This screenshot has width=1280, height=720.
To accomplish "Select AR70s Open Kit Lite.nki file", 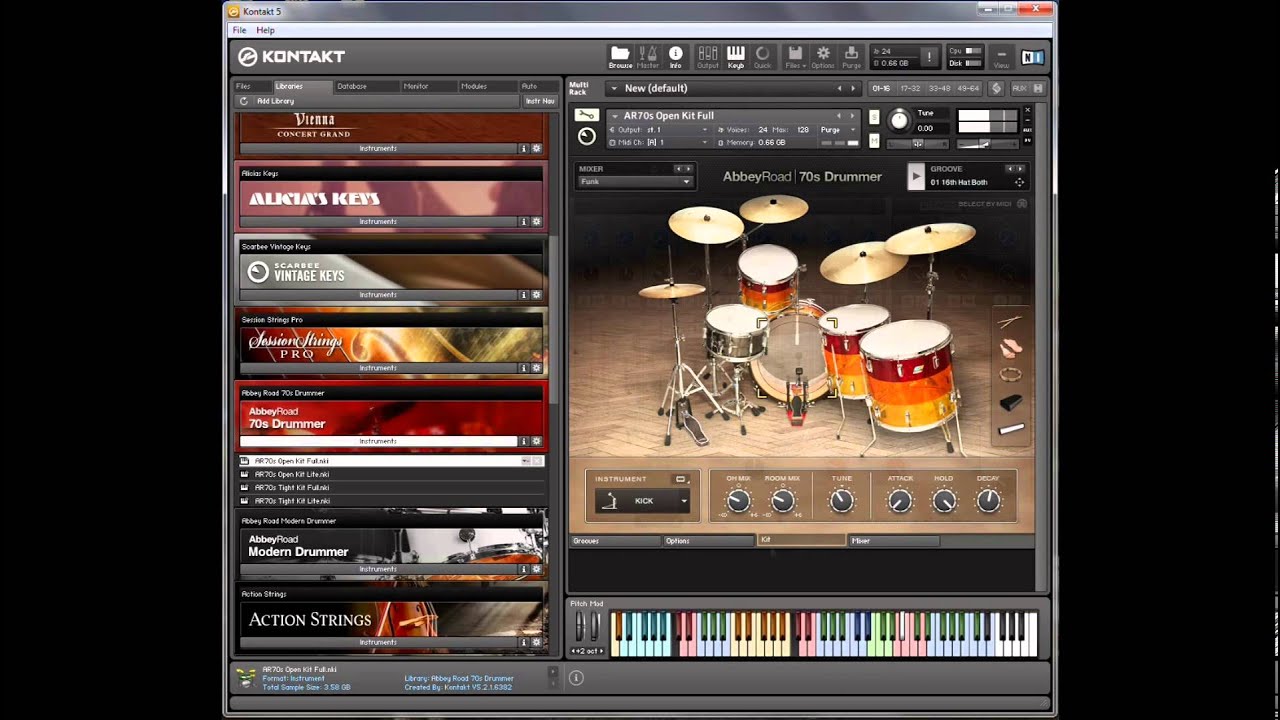I will coord(292,474).
